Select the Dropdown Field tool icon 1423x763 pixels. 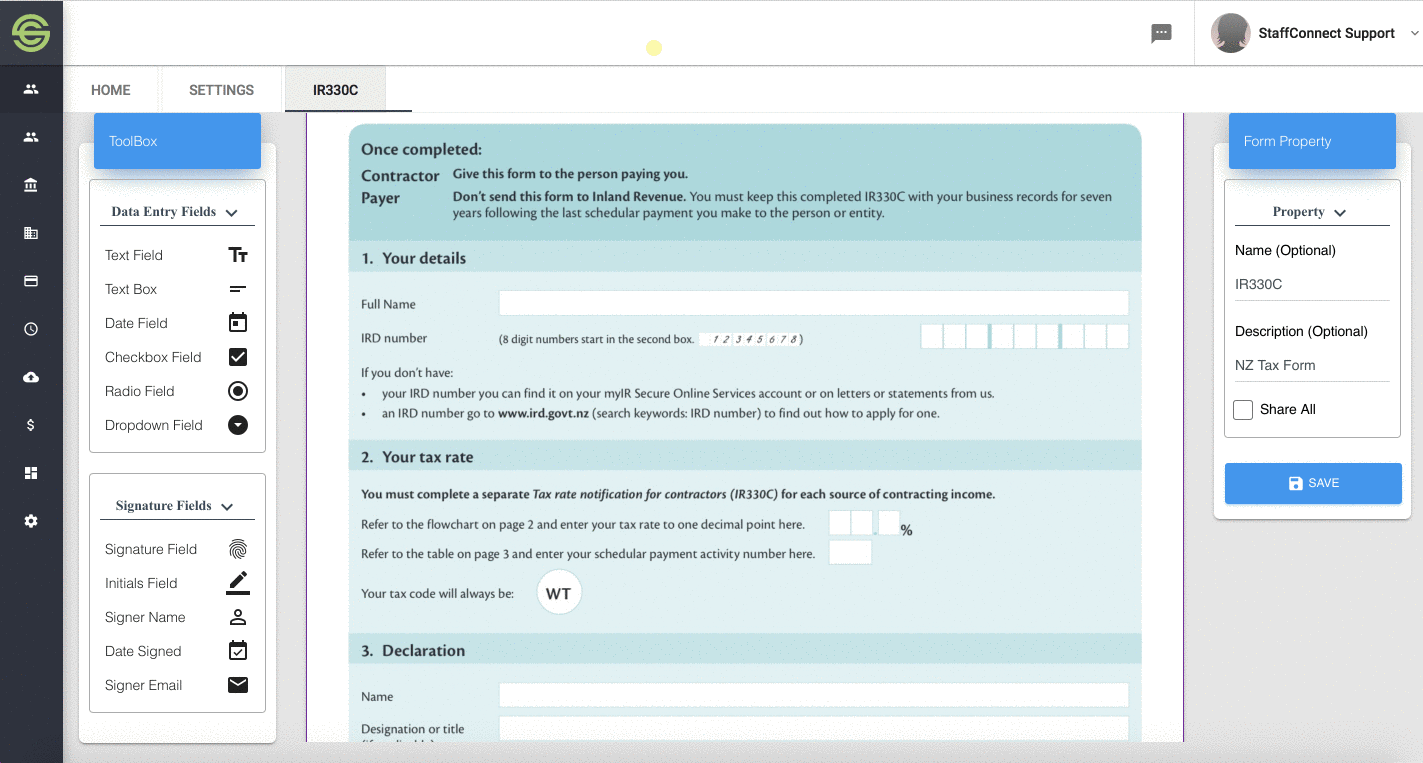click(x=238, y=425)
